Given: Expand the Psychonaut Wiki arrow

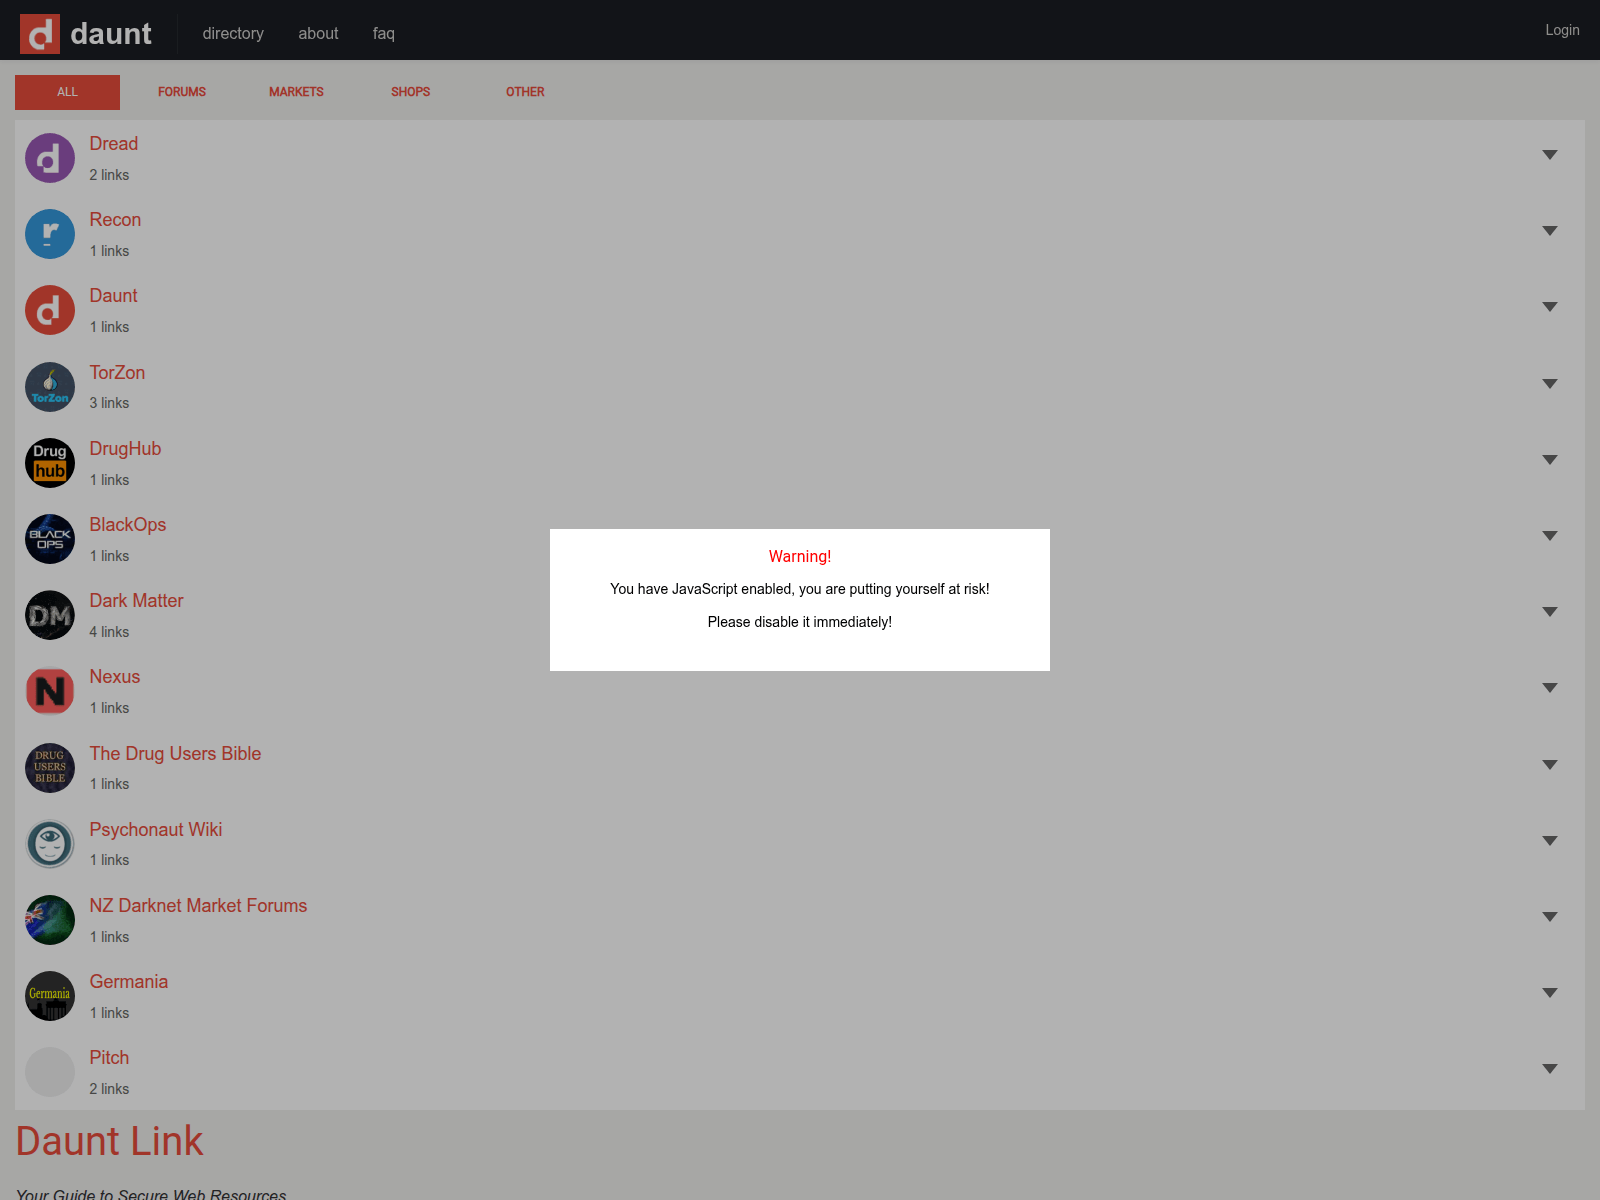Looking at the screenshot, I should click(1550, 841).
